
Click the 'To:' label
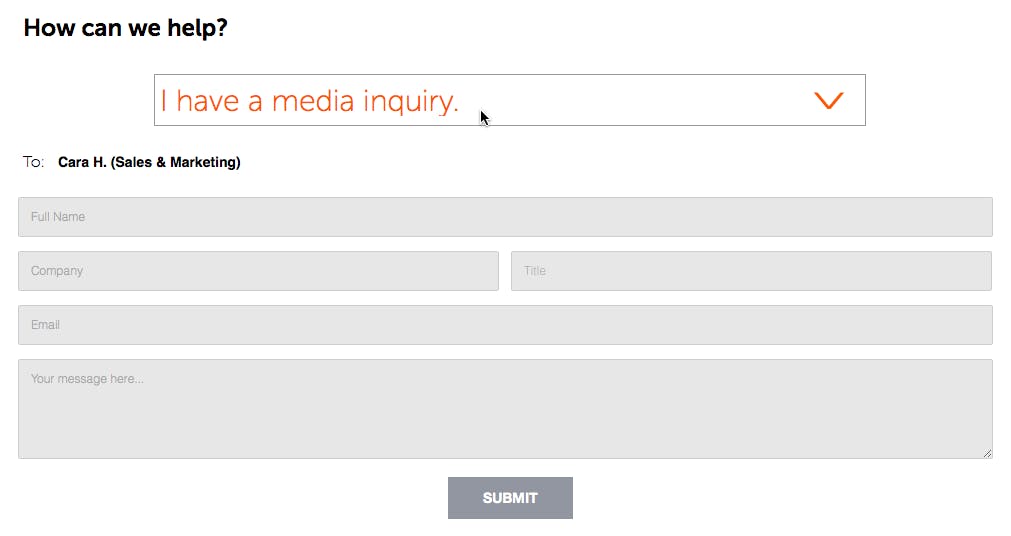click(x=34, y=162)
